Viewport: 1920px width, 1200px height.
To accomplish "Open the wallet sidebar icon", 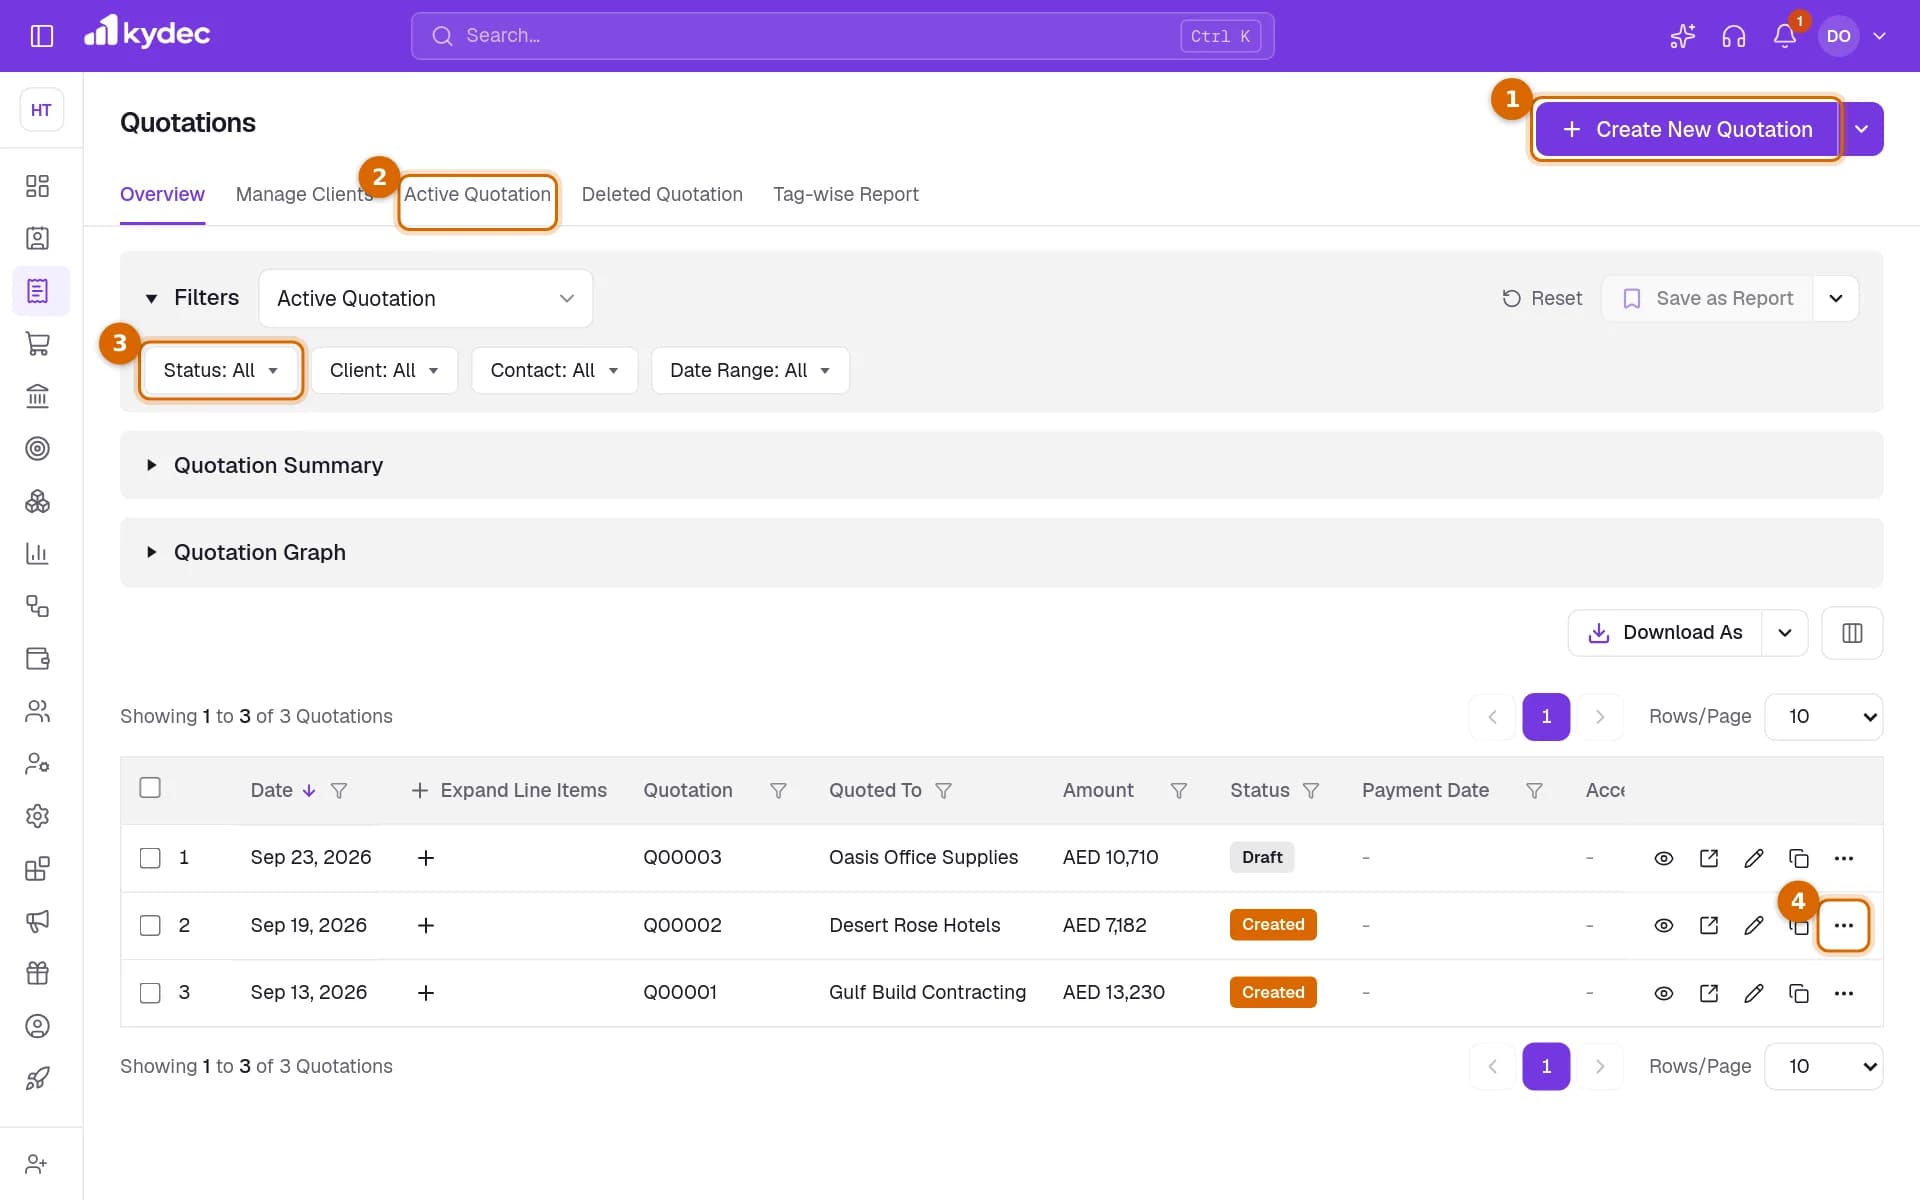I will point(38,659).
